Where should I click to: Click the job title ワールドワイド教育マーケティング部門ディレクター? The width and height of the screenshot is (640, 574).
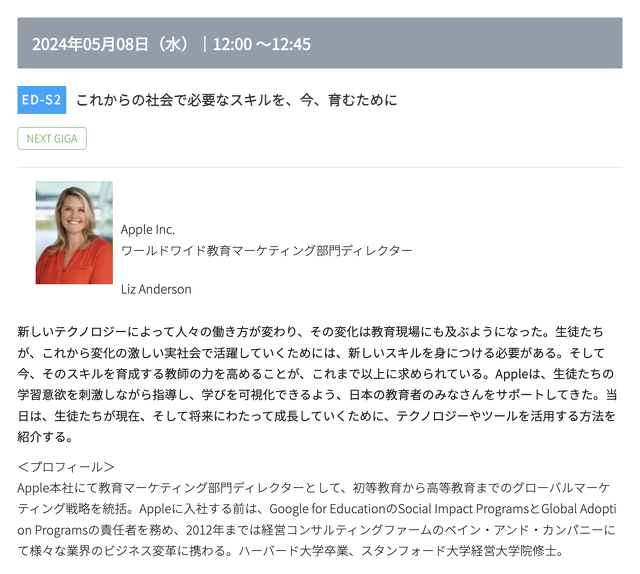tap(267, 250)
